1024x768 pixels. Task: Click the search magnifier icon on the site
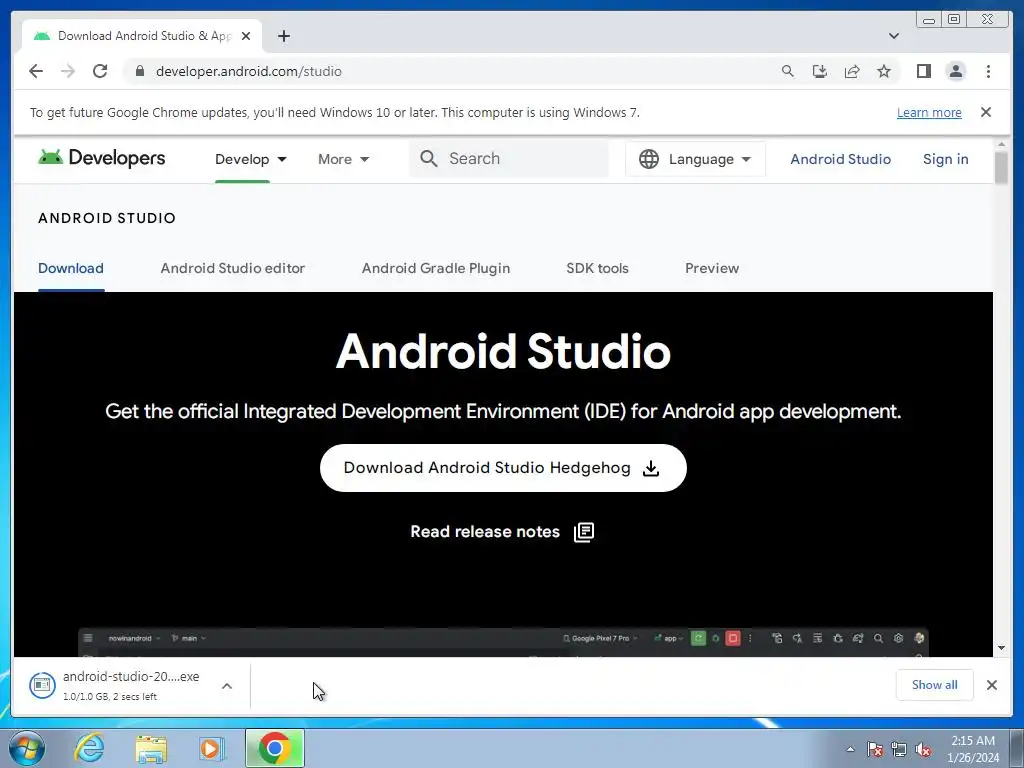coord(428,159)
